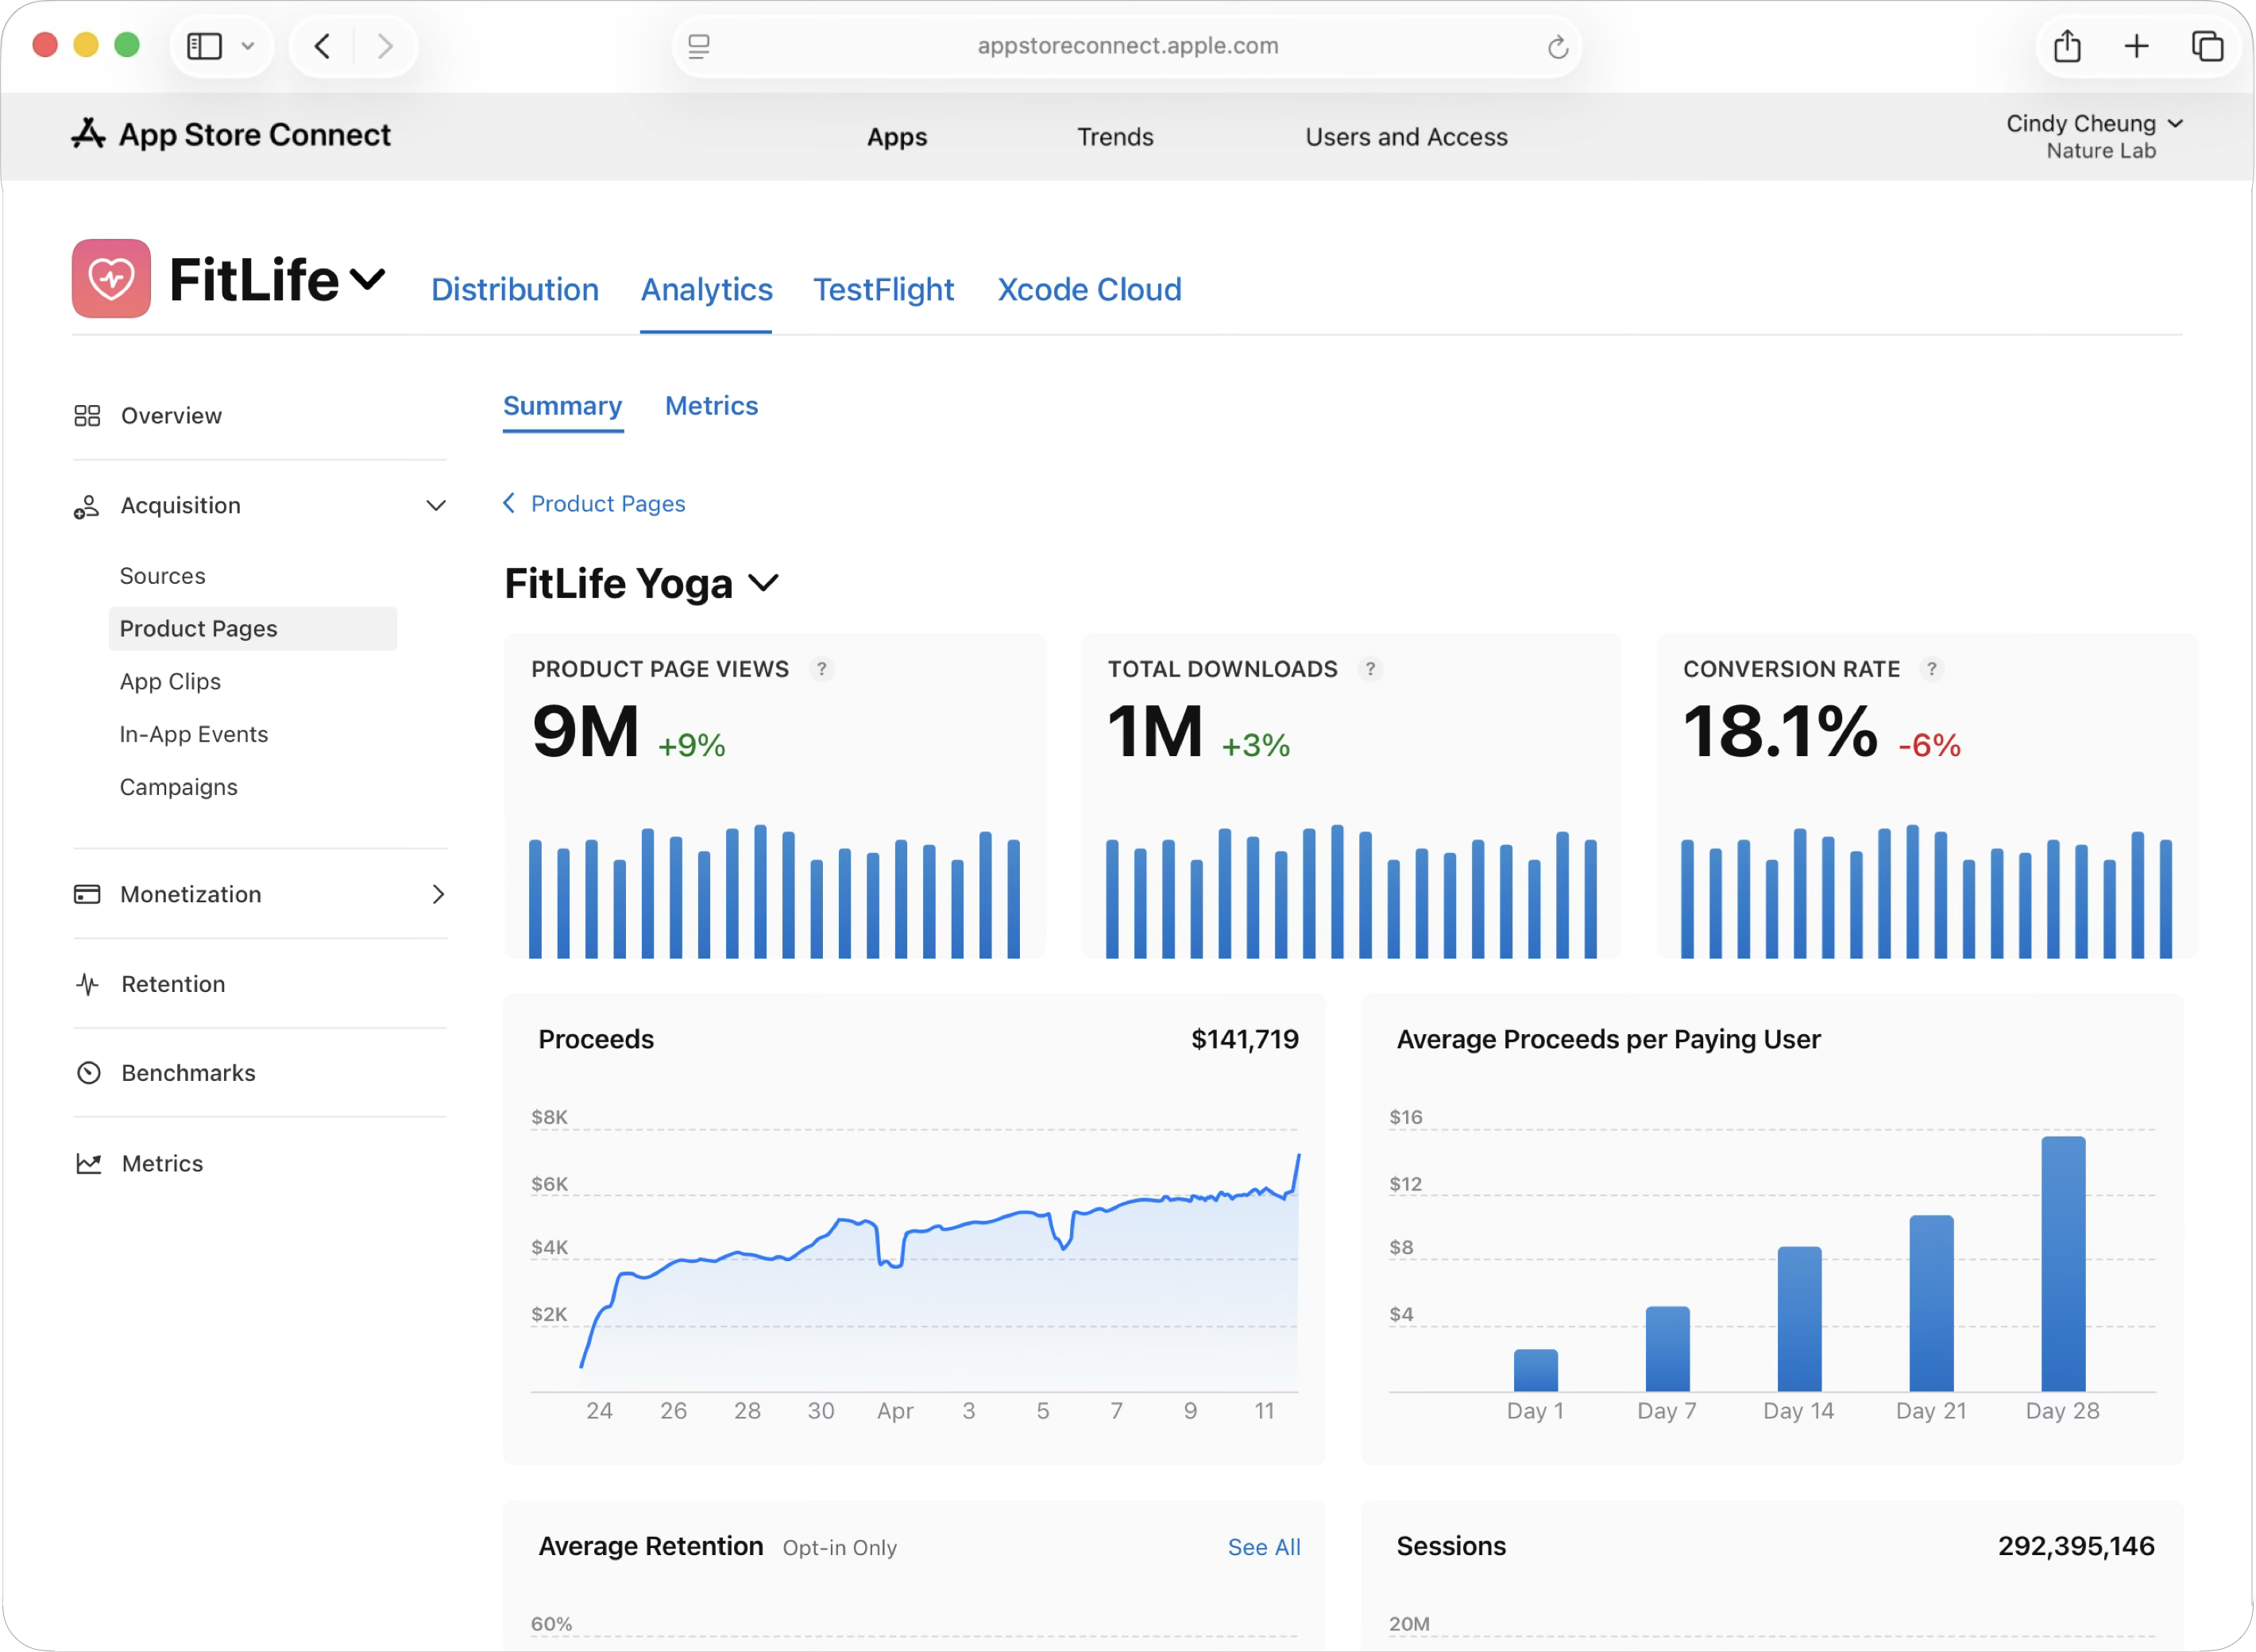Expand the Monetization sidebar section
The width and height of the screenshot is (2256, 1652).
click(x=437, y=894)
